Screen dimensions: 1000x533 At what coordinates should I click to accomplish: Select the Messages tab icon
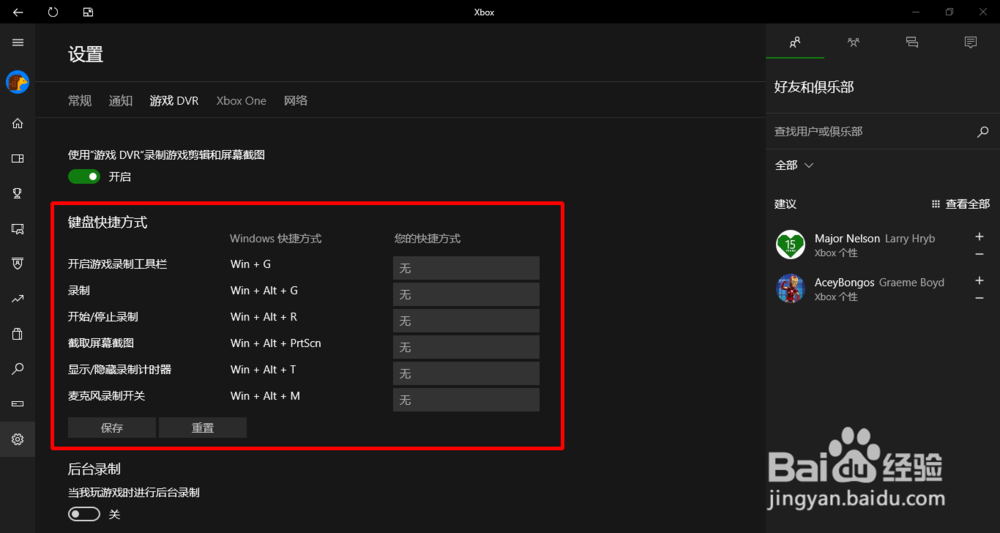coord(912,42)
